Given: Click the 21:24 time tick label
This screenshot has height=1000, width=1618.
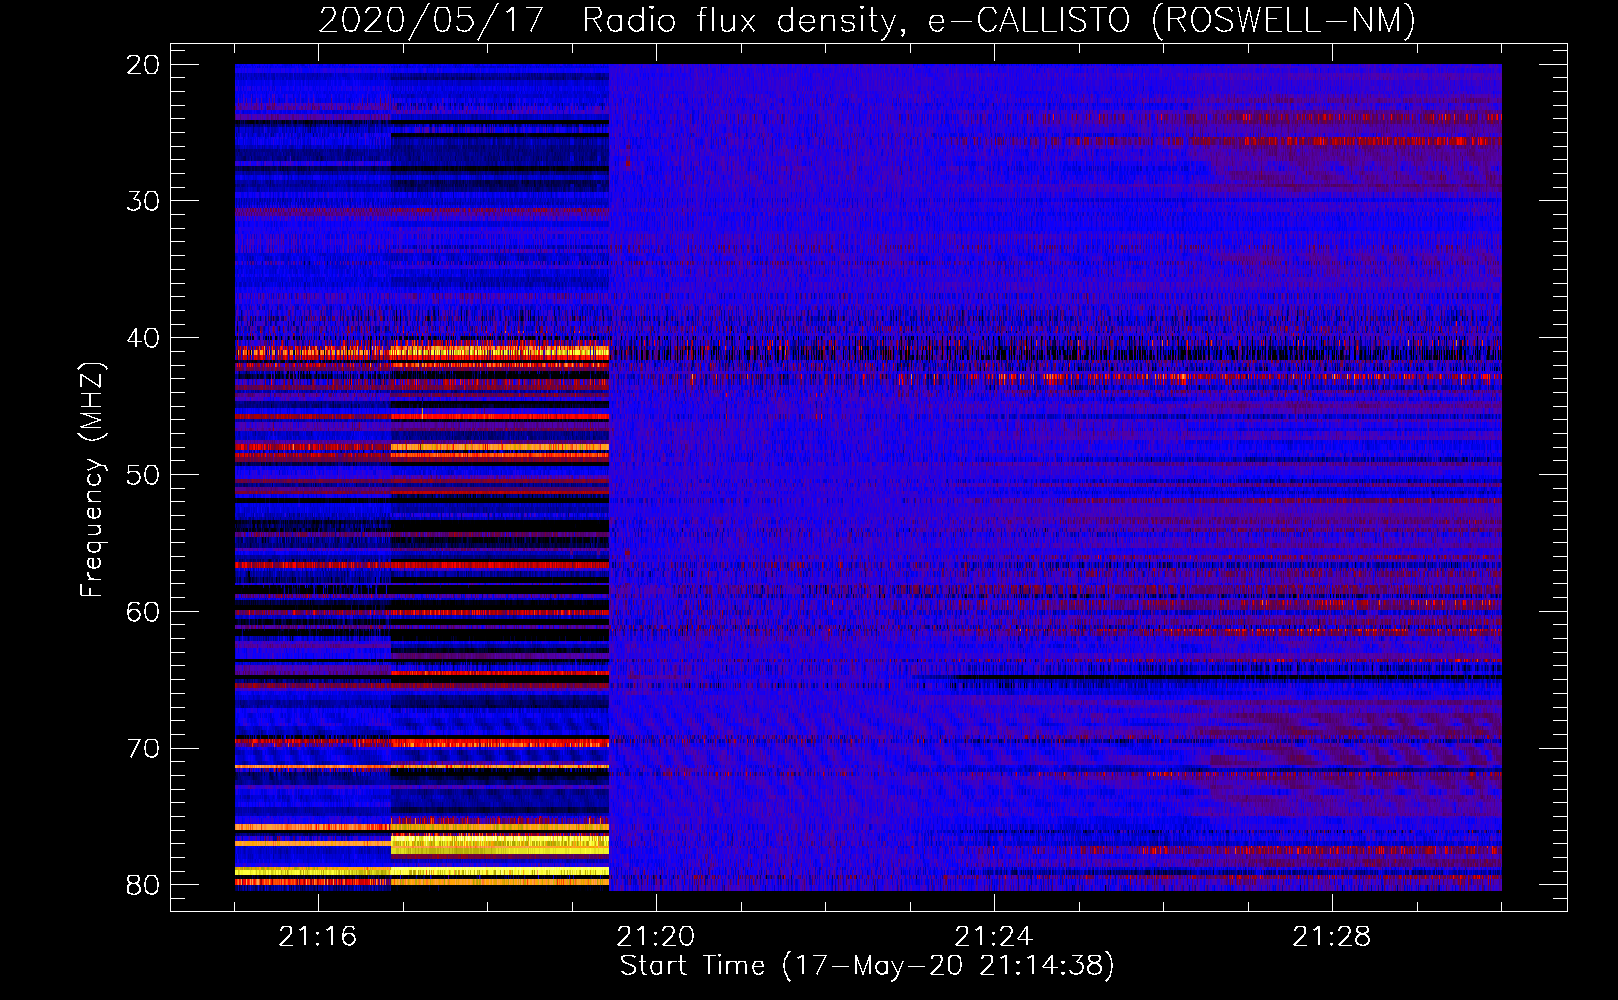Looking at the screenshot, I should click(994, 937).
